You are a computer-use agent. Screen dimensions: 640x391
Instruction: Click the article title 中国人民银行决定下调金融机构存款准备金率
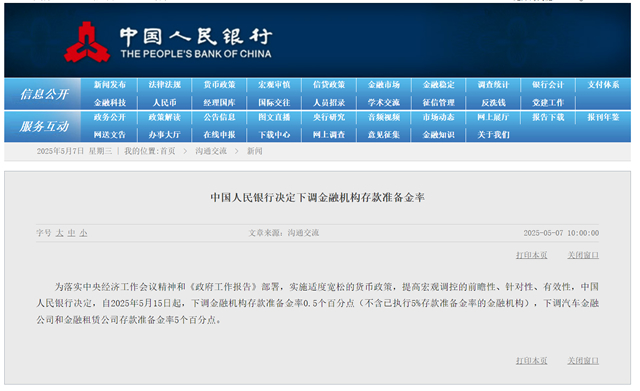(x=318, y=198)
